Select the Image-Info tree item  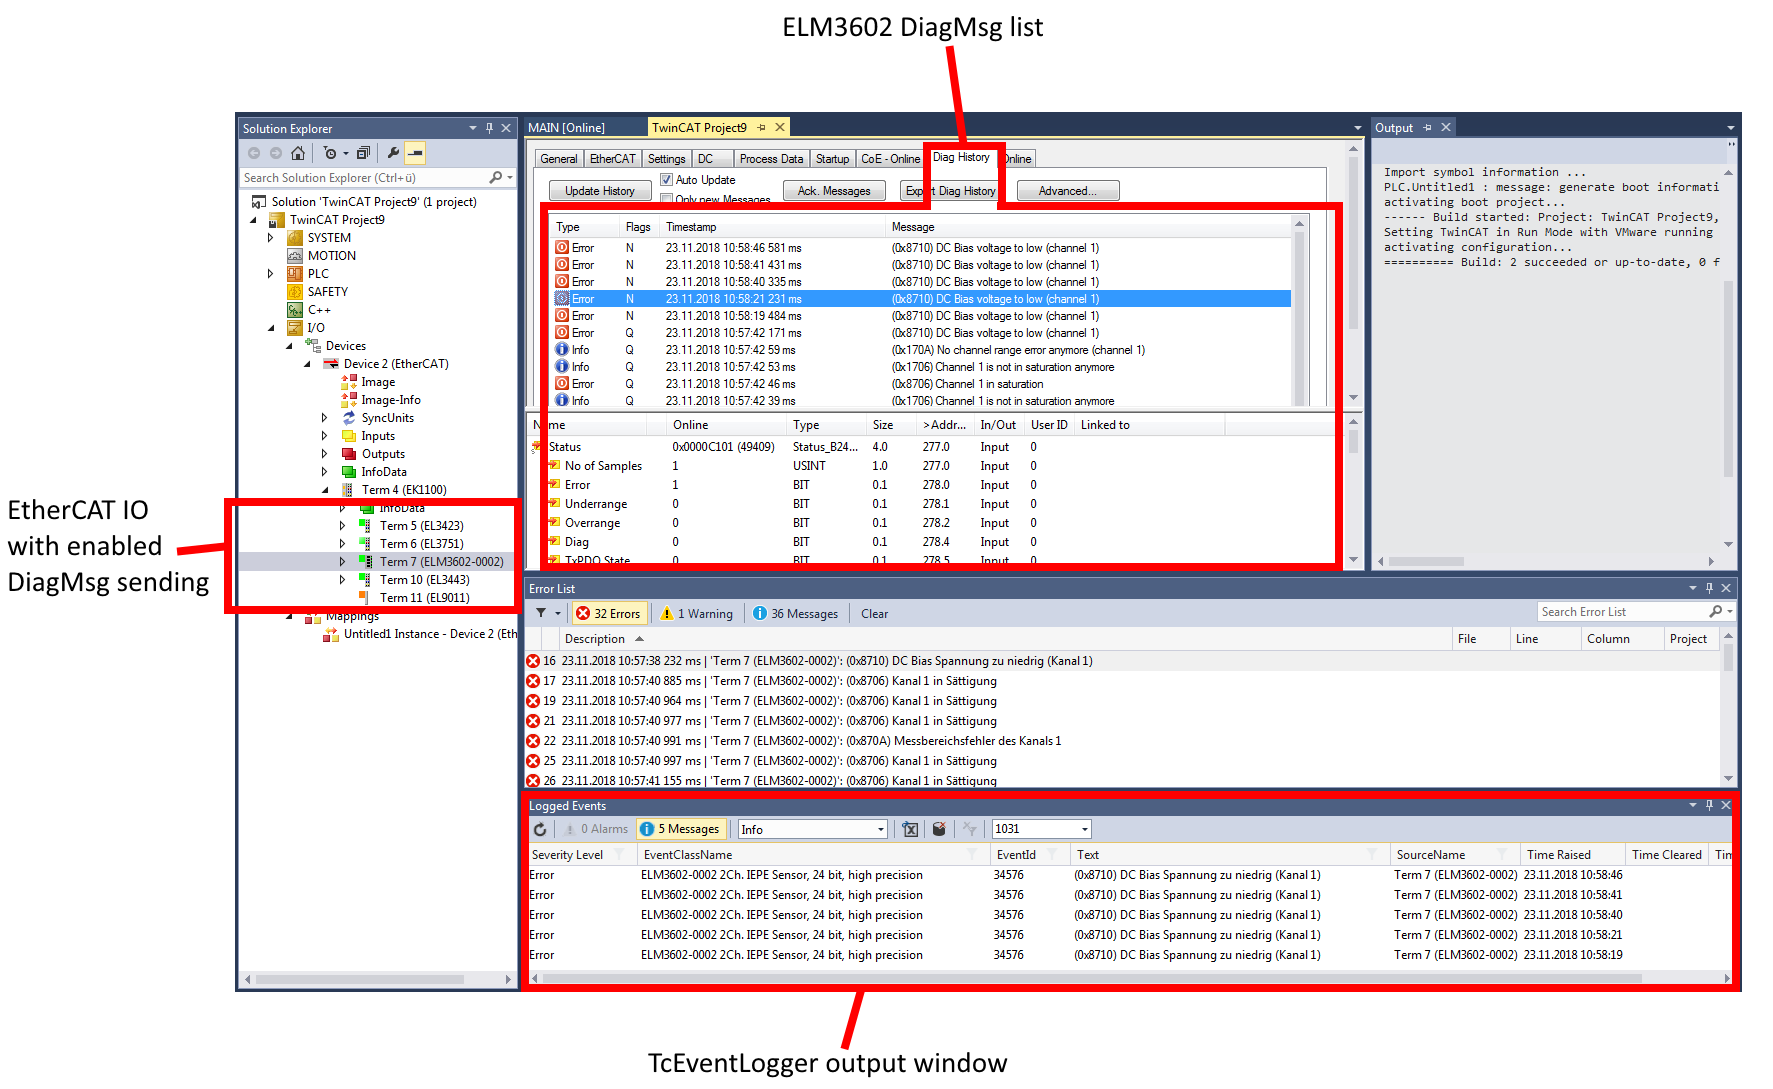pyautogui.click(x=391, y=400)
